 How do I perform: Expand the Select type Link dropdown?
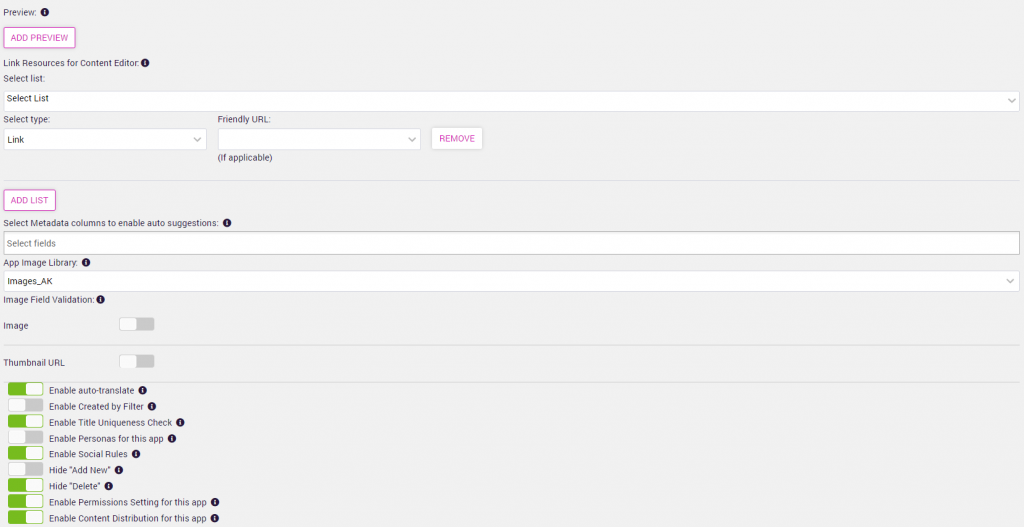tap(105, 140)
